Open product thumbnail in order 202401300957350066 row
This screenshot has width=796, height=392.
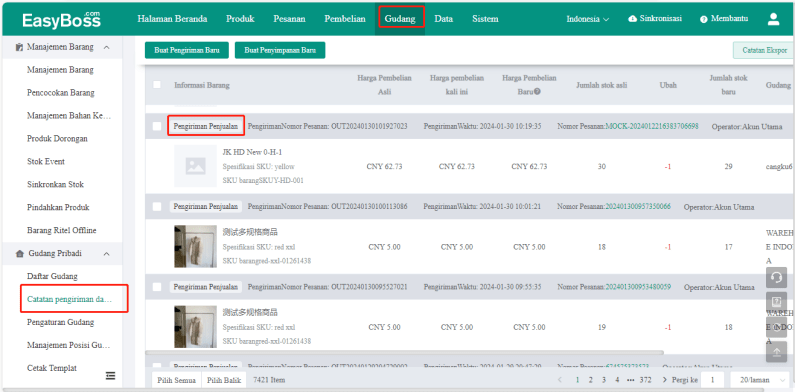(x=195, y=246)
